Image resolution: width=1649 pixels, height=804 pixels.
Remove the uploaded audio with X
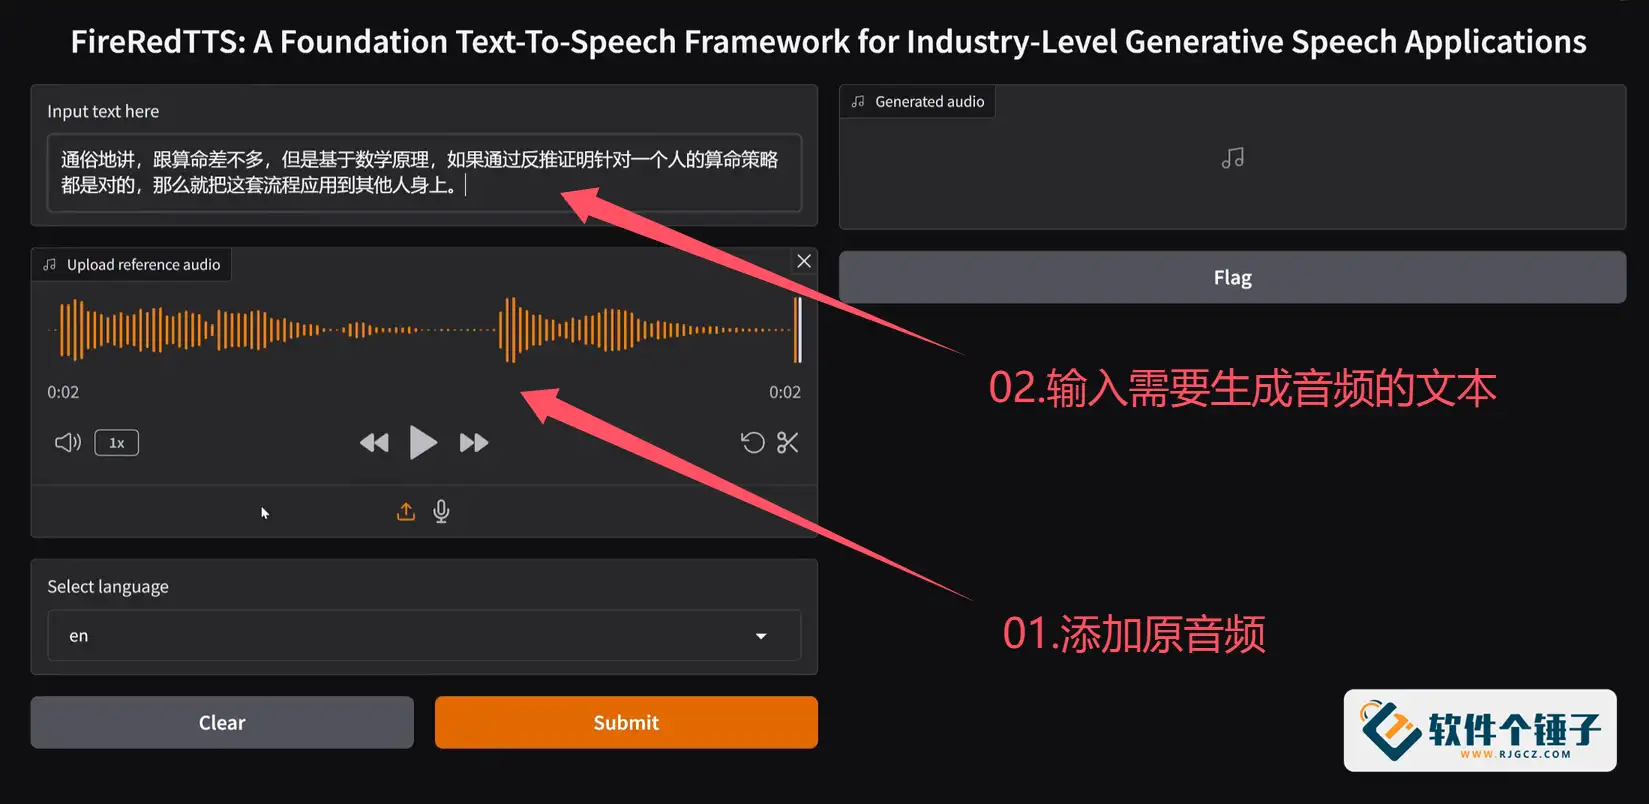[804, 261]
